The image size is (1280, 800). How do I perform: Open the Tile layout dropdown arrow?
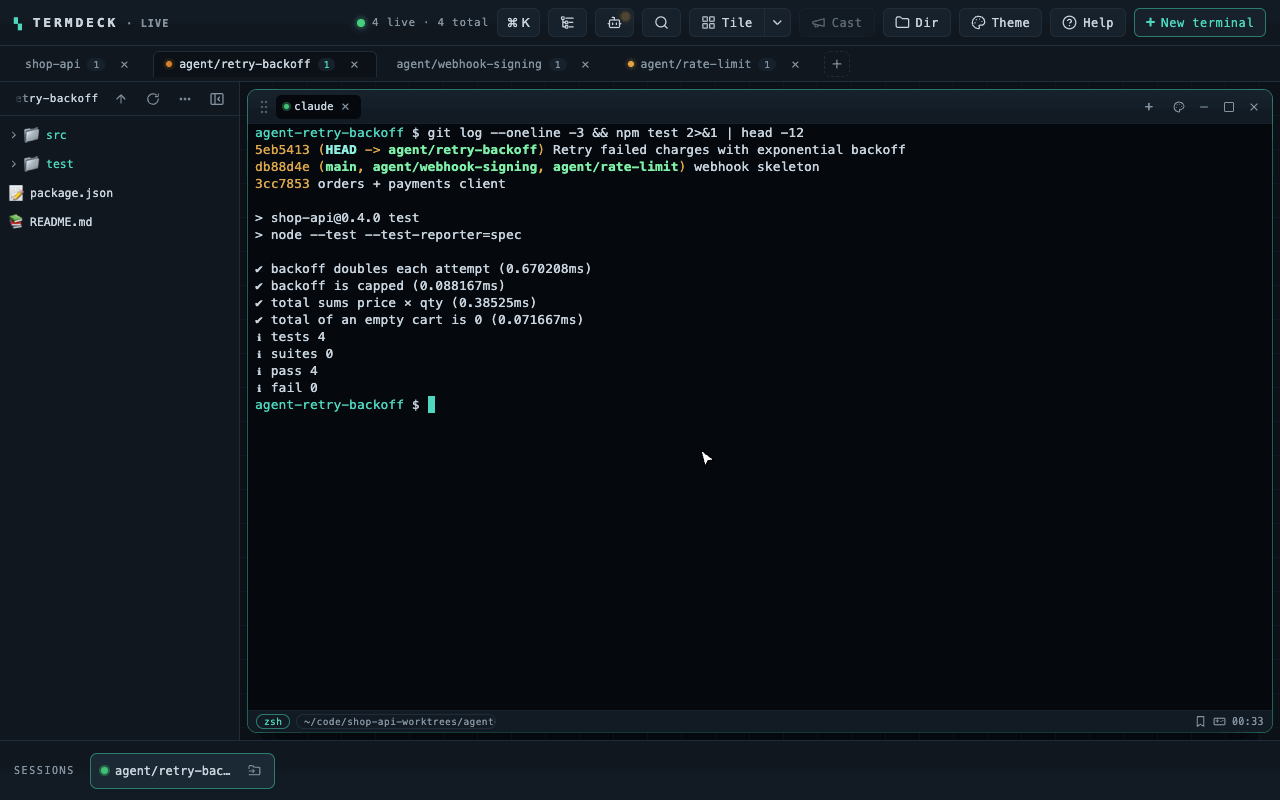(x=778, y=22)
